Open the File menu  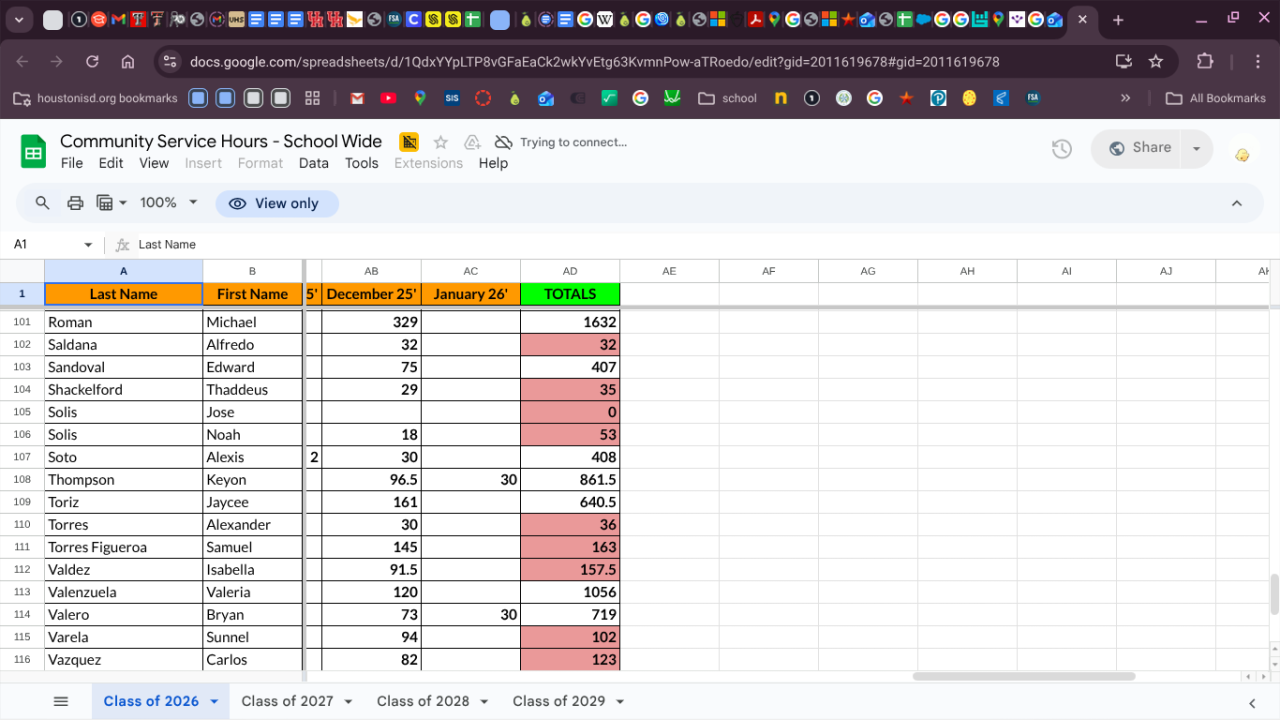point(72,163)
